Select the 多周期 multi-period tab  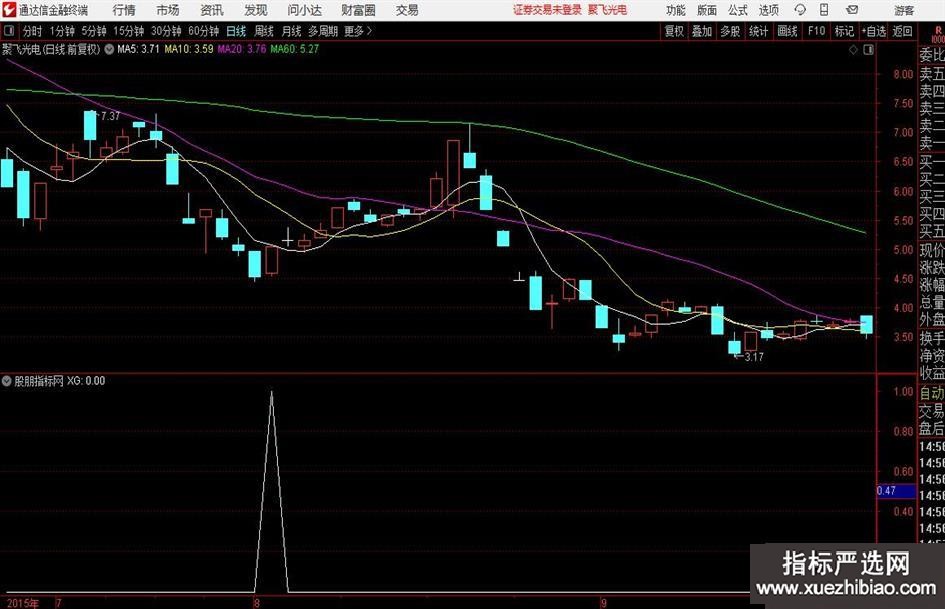click(323, 31)
